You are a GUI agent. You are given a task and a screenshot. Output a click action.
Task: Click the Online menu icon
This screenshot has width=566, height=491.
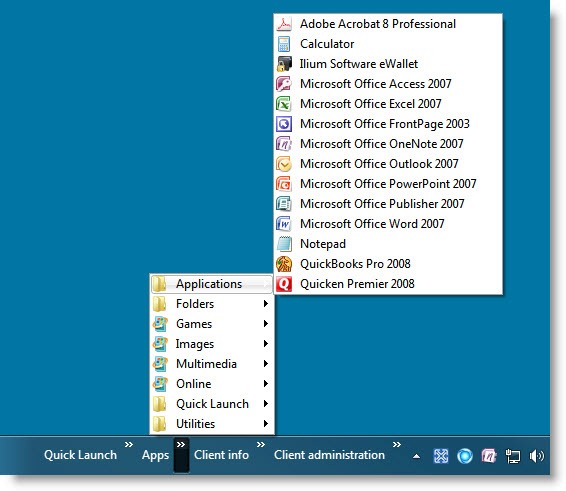(160, 384)
